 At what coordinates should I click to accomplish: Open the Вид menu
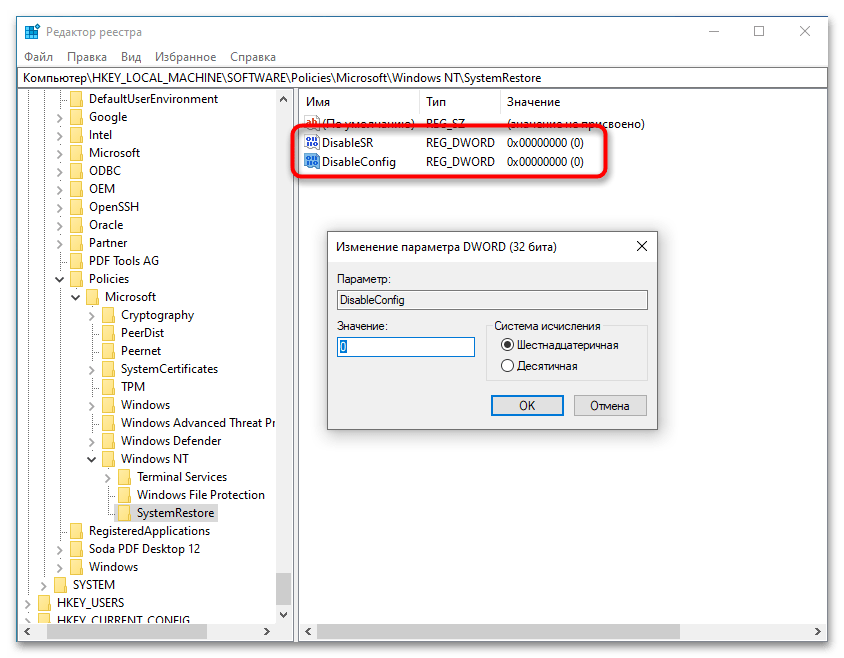[131, 57]
